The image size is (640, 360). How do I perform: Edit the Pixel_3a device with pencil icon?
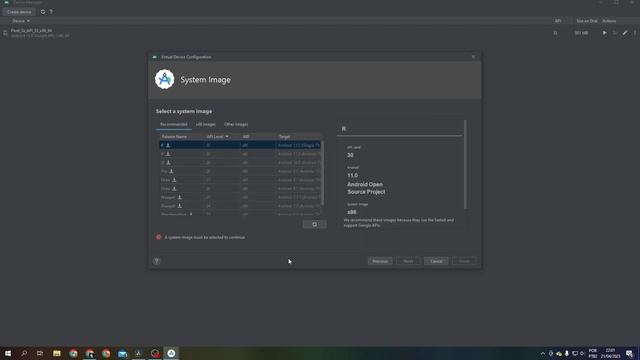pos(625,33)
